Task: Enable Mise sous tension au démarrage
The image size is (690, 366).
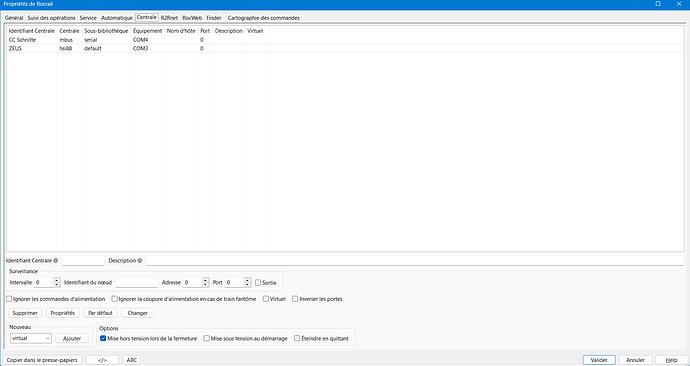Action: coord(206,338)
